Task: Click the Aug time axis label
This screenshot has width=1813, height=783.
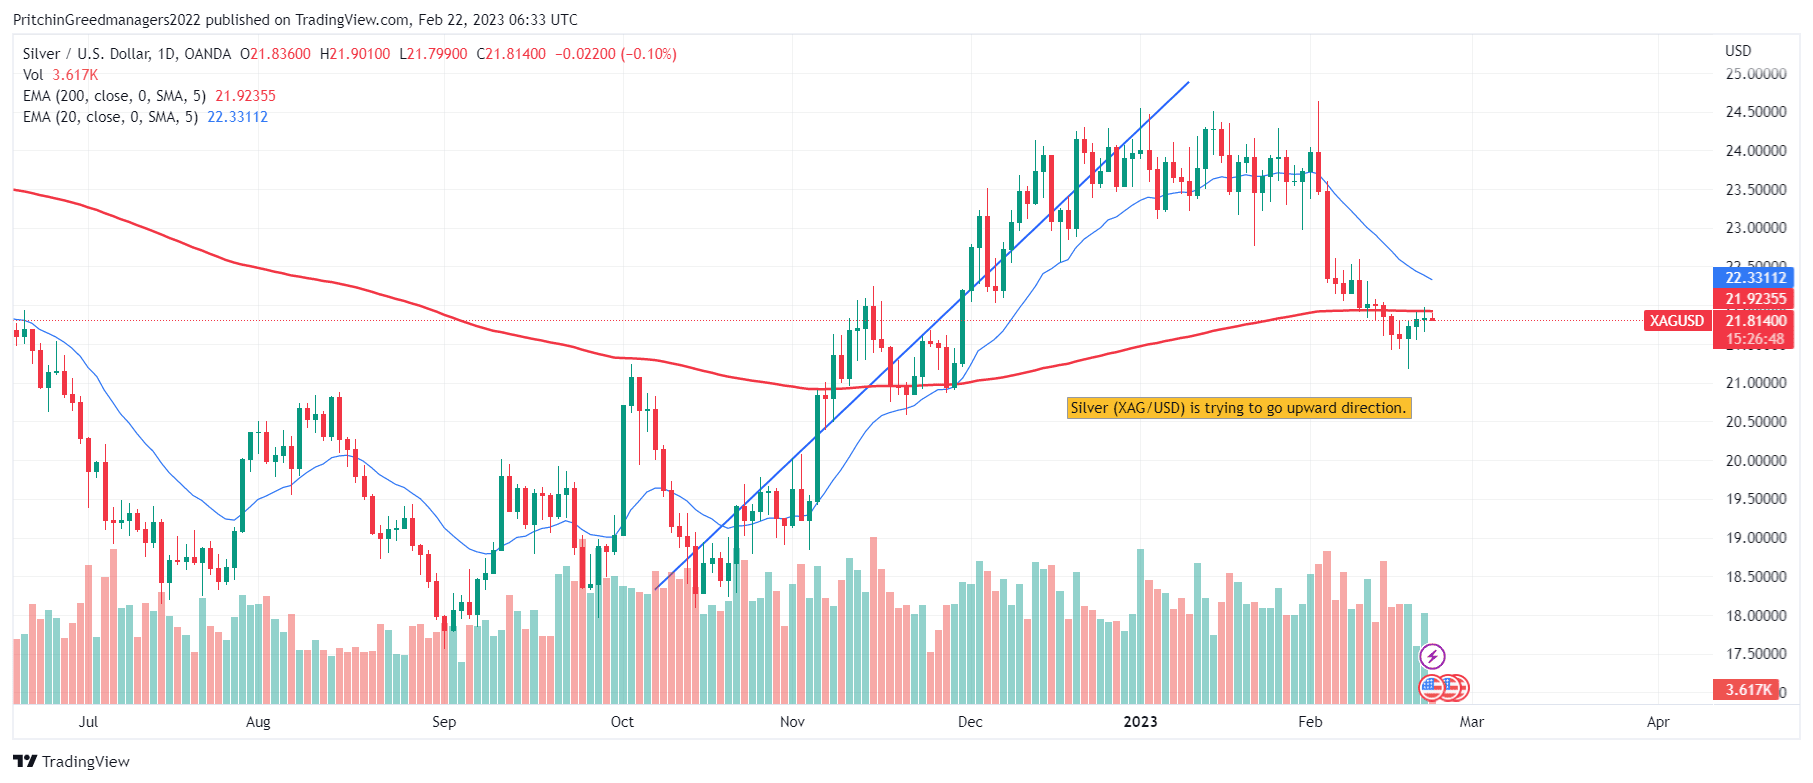Action: click(258, 722)
